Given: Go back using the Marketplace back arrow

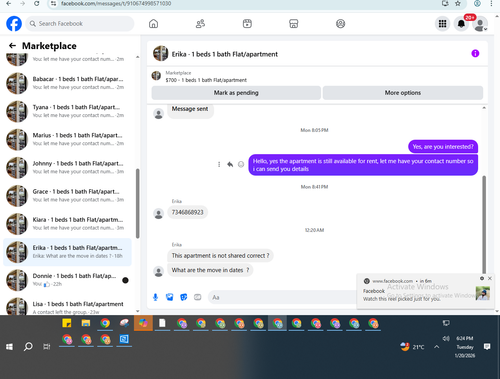Looking at the screenshot, I should (12, 46).
